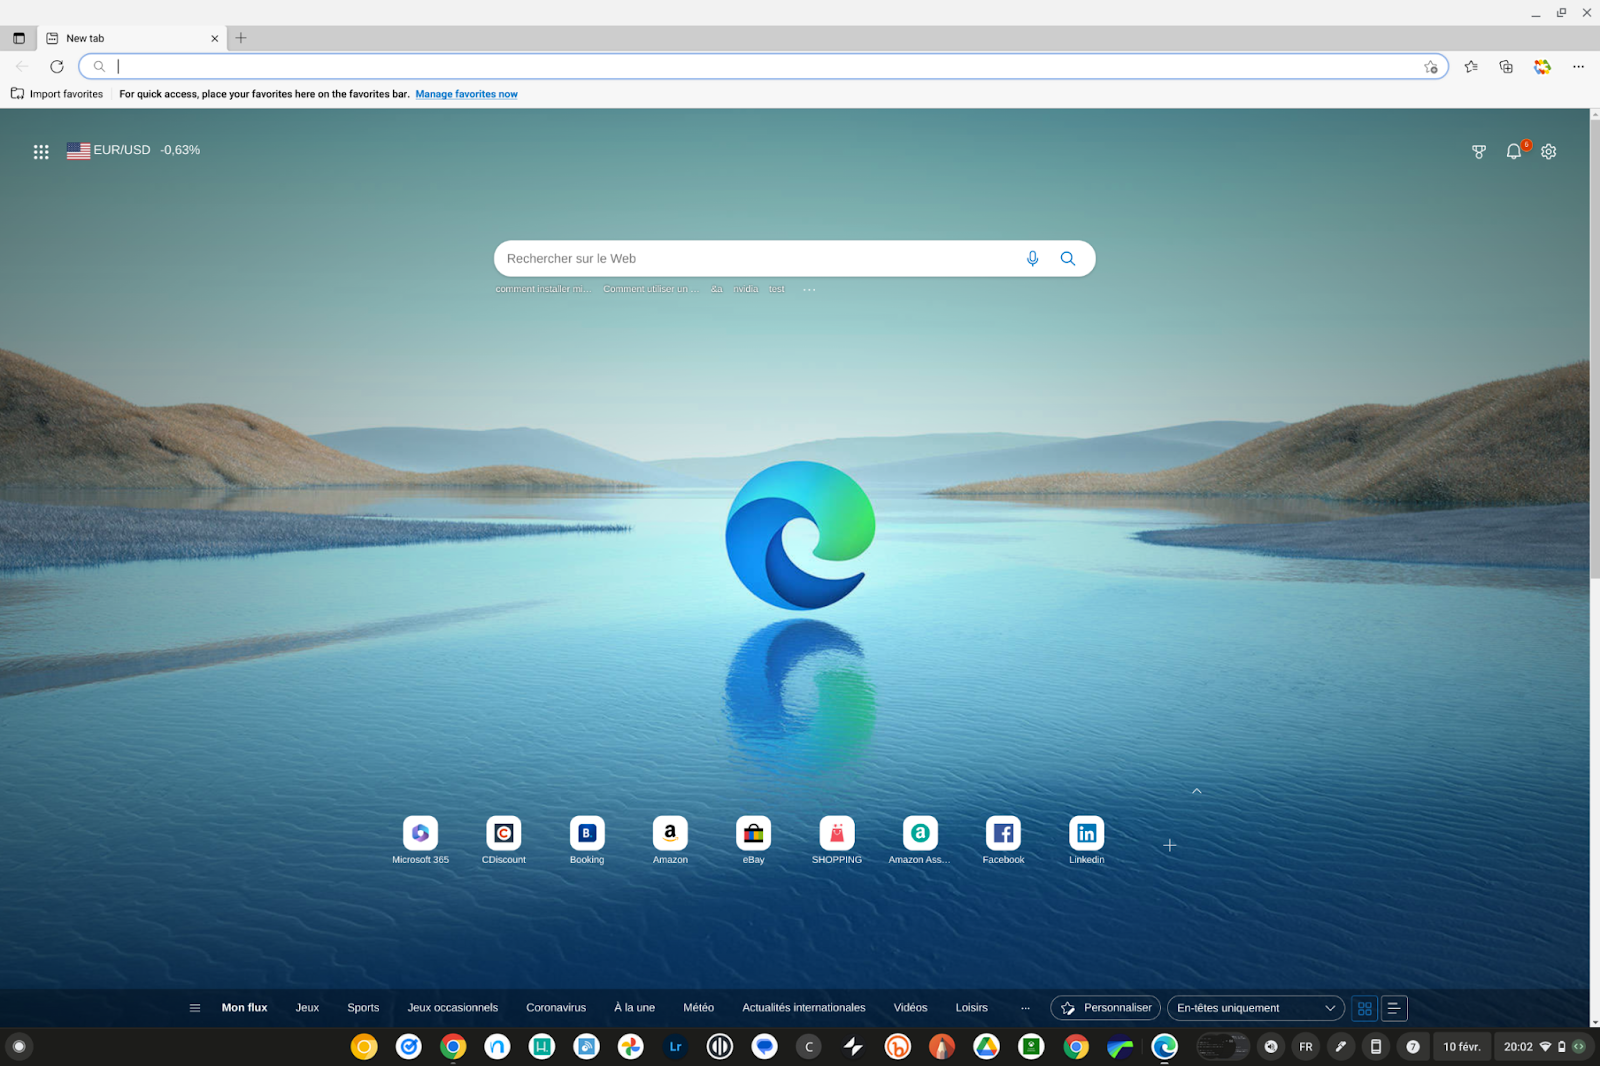Select the Mon flux tab

[244, 1008]
